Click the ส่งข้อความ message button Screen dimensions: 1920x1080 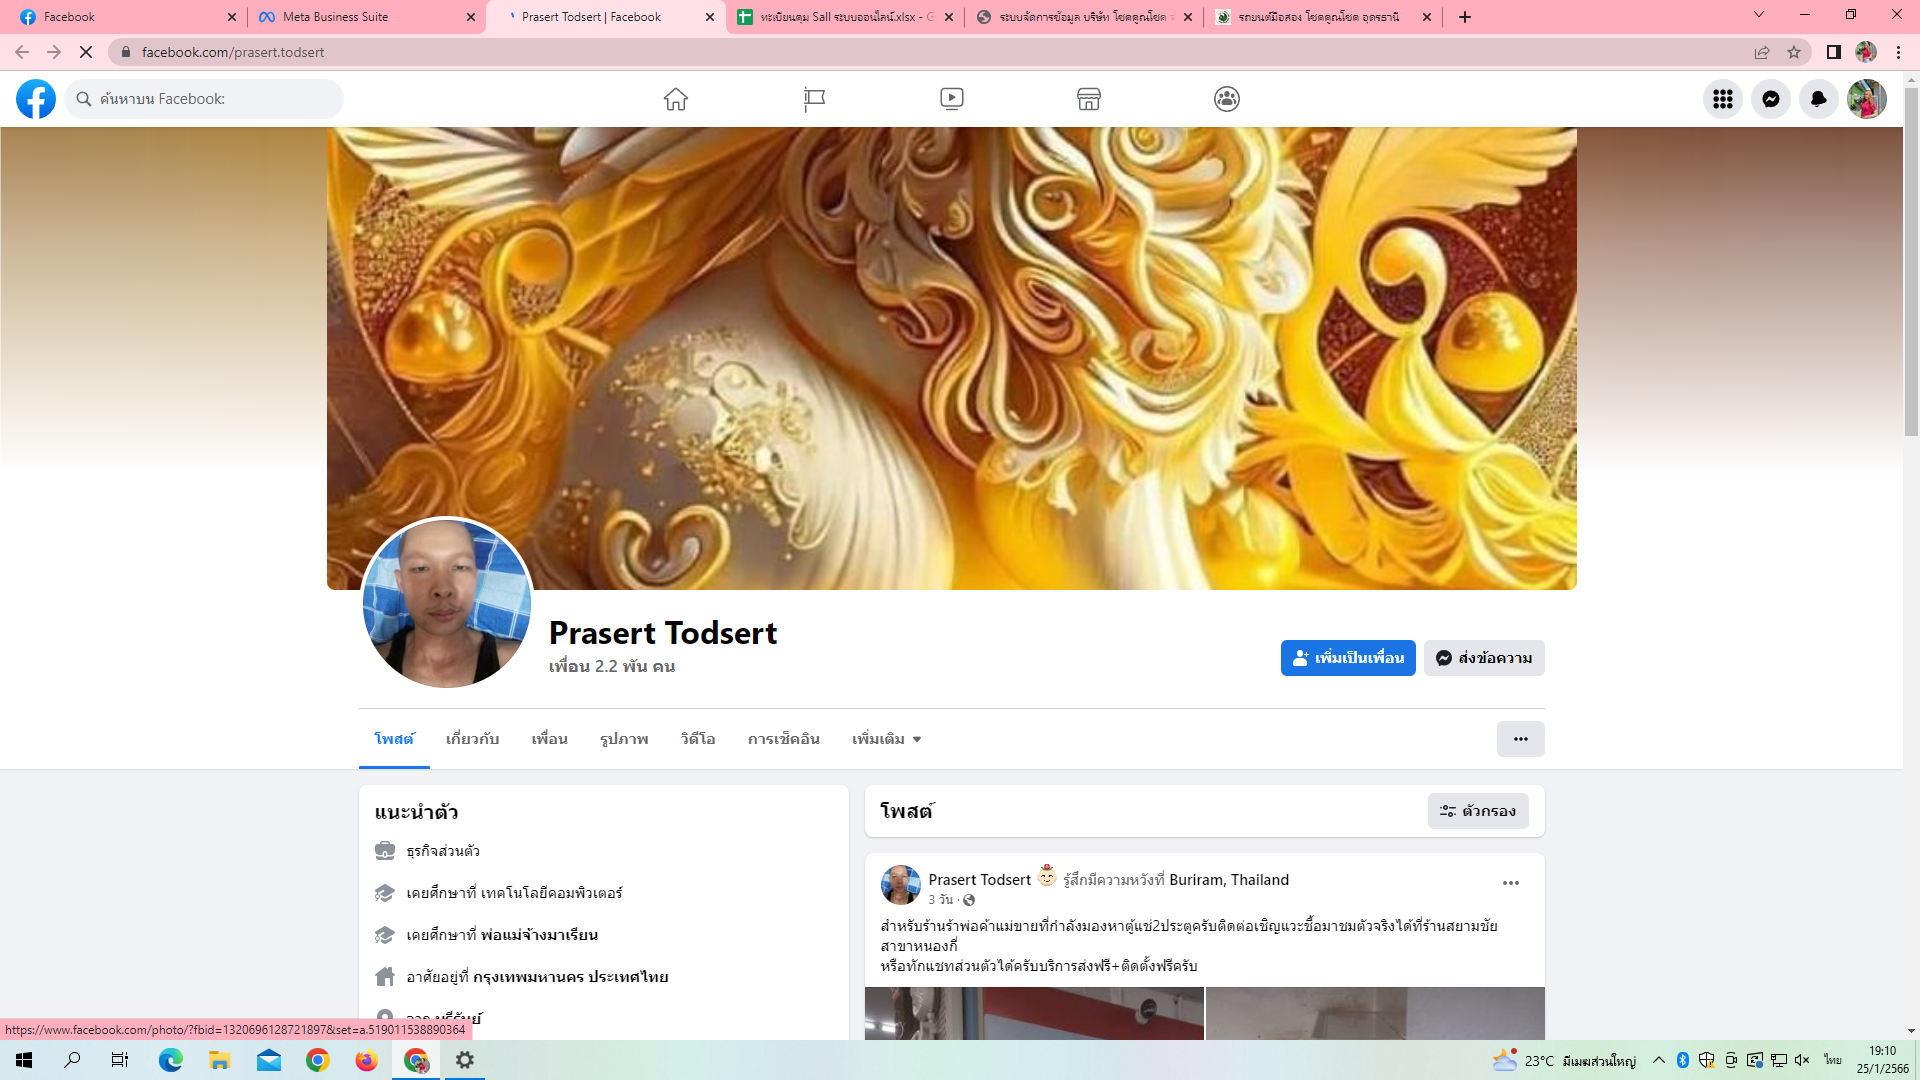[1484, 658]
